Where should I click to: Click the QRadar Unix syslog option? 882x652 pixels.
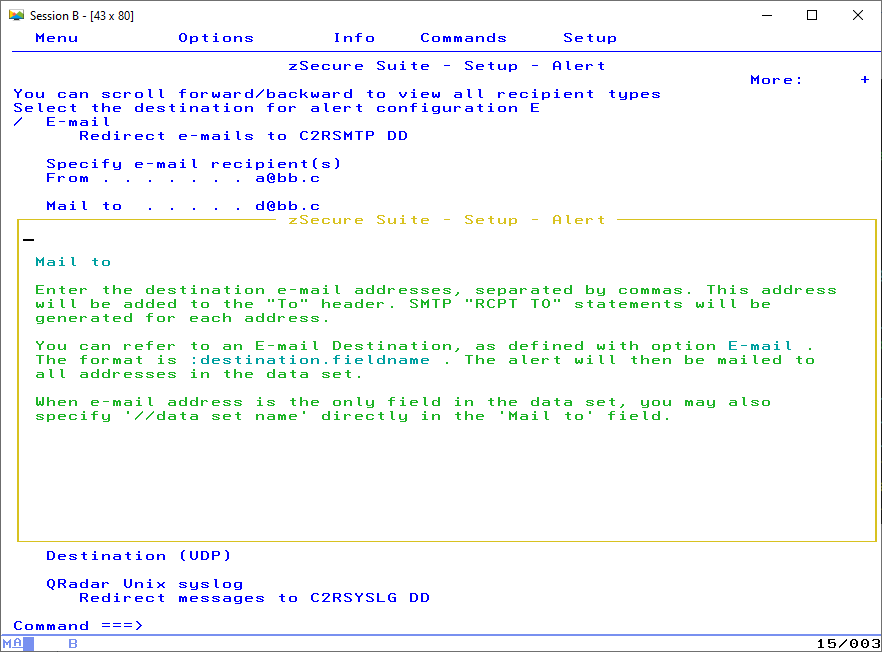pyautogui.click(x=145, y=584)
